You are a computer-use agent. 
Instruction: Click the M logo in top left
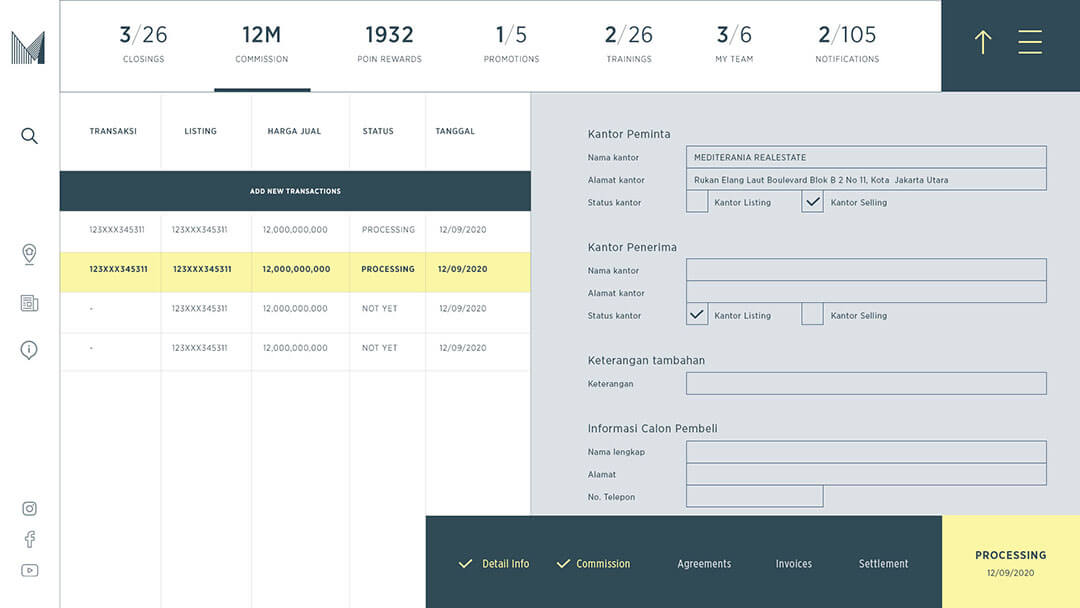(28, 47)
